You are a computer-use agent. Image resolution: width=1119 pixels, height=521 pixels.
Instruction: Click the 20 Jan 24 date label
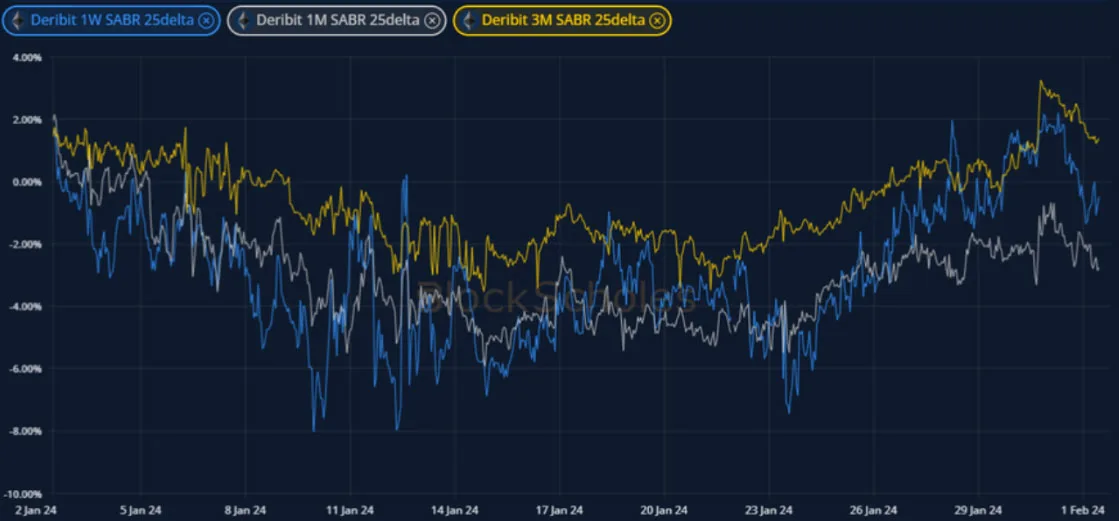(x=664, y=510)
